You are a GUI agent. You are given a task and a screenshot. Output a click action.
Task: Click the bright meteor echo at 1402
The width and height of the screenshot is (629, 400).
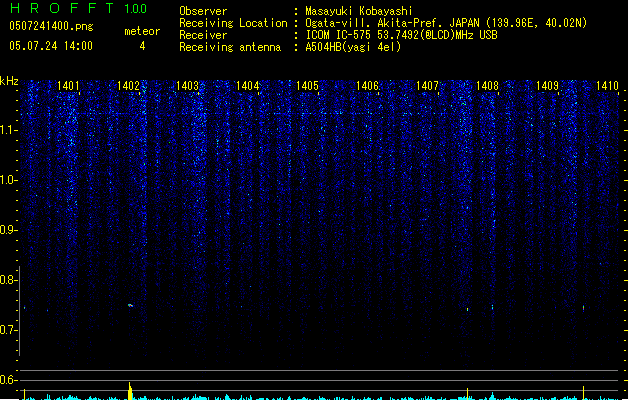tap(130, 306)
